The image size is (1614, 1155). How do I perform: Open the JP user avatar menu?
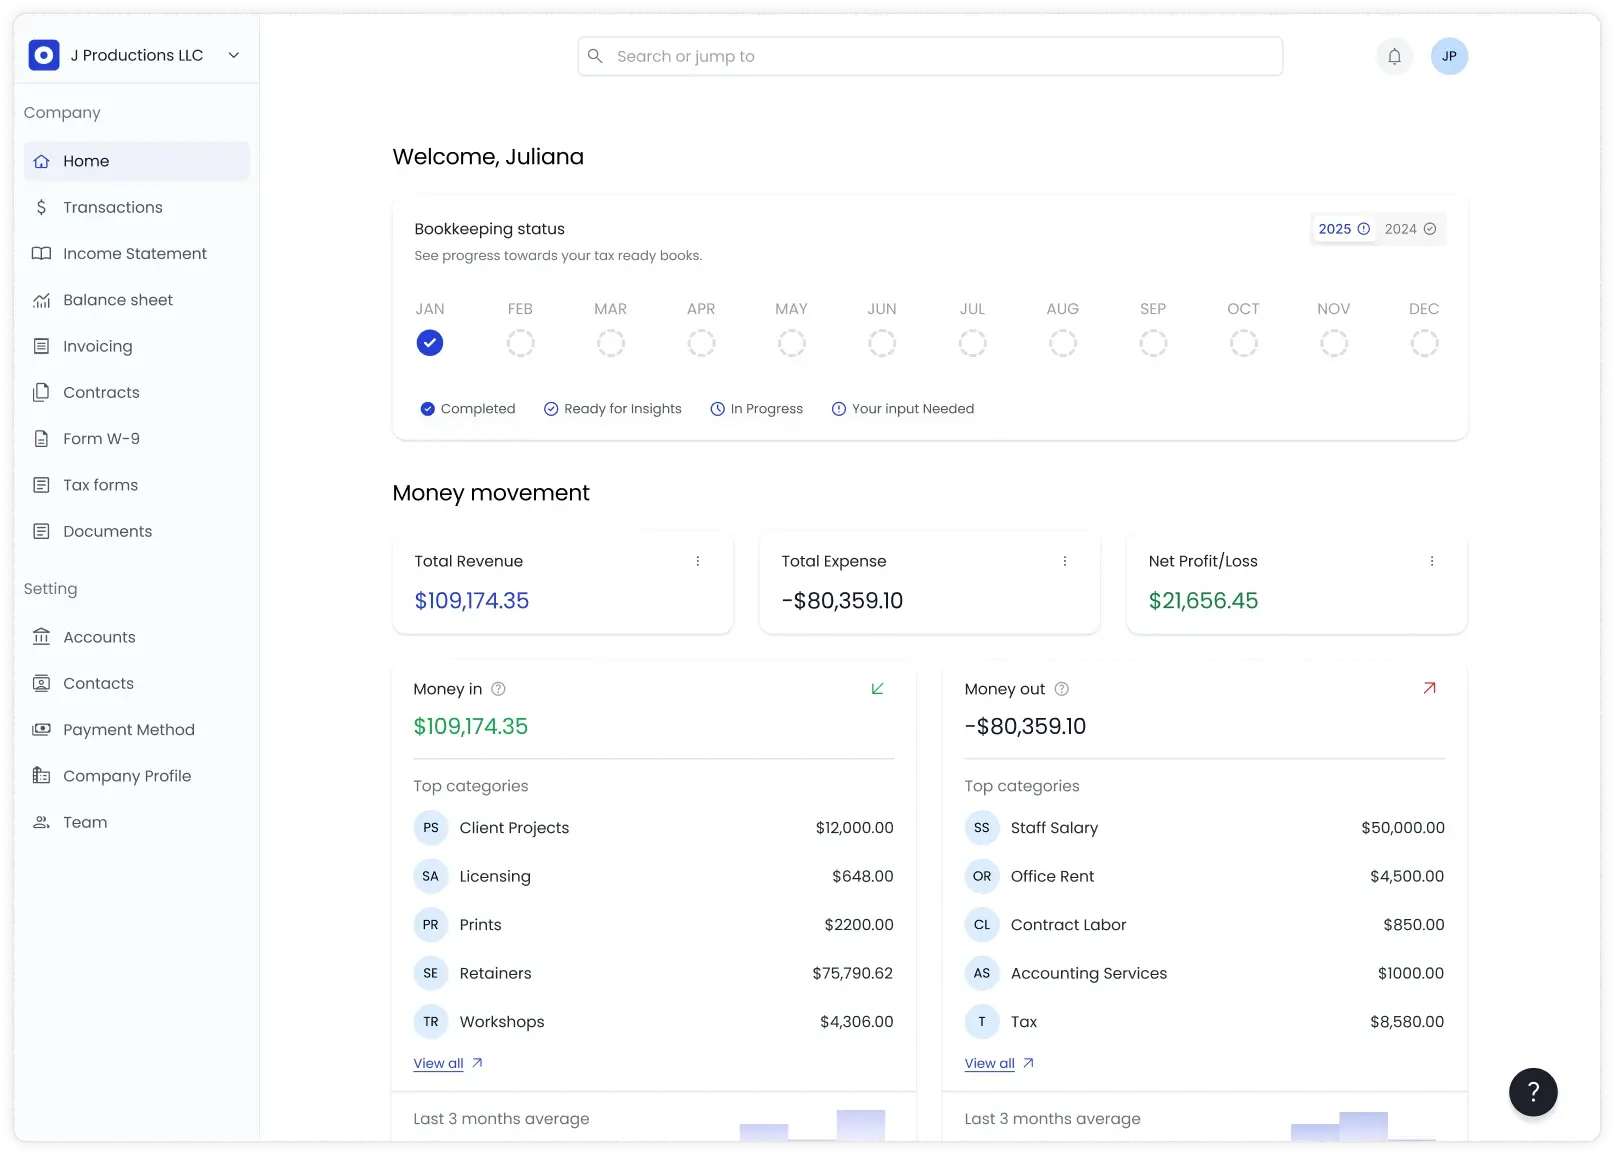[1449, 56]
